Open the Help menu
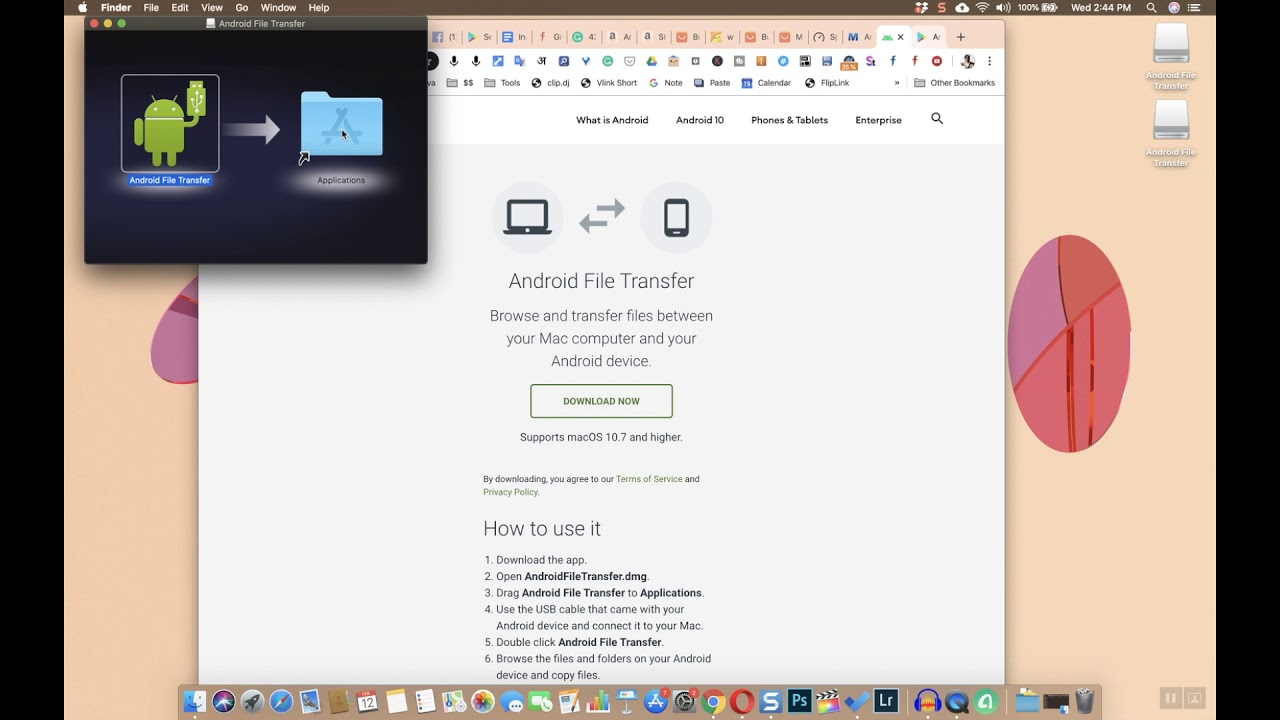Viewport: 1280px width, 720px height. 319,7
